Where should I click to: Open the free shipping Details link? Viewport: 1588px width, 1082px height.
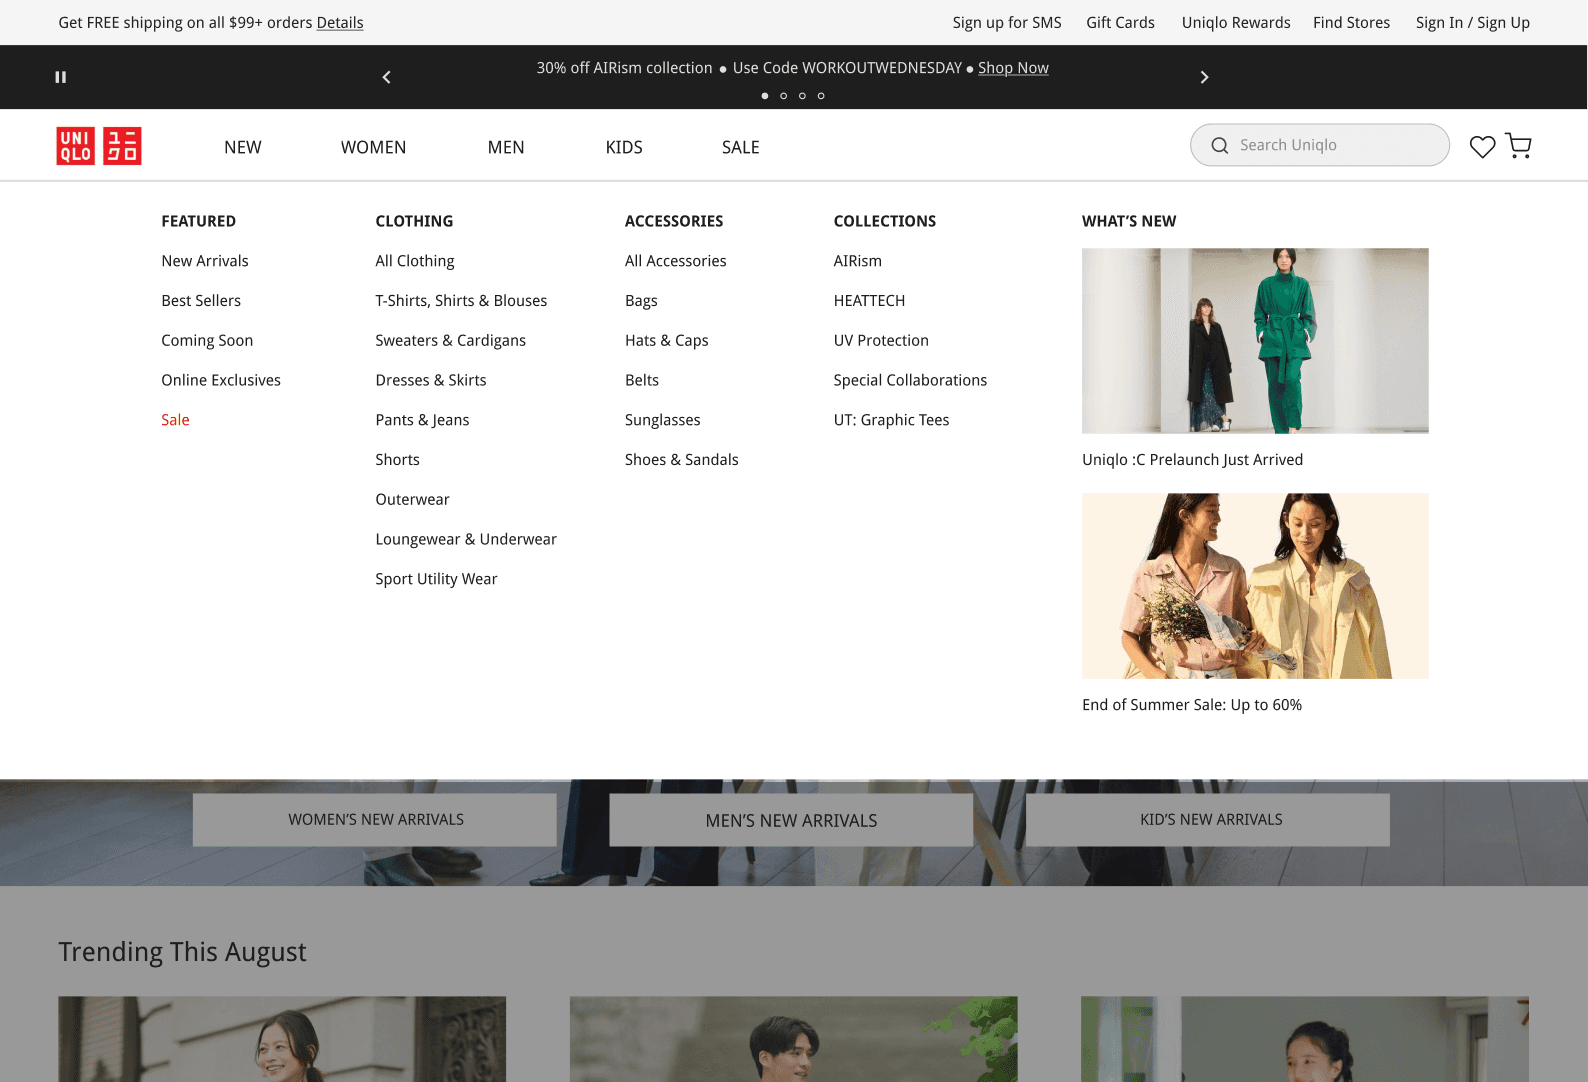point(340,23)
